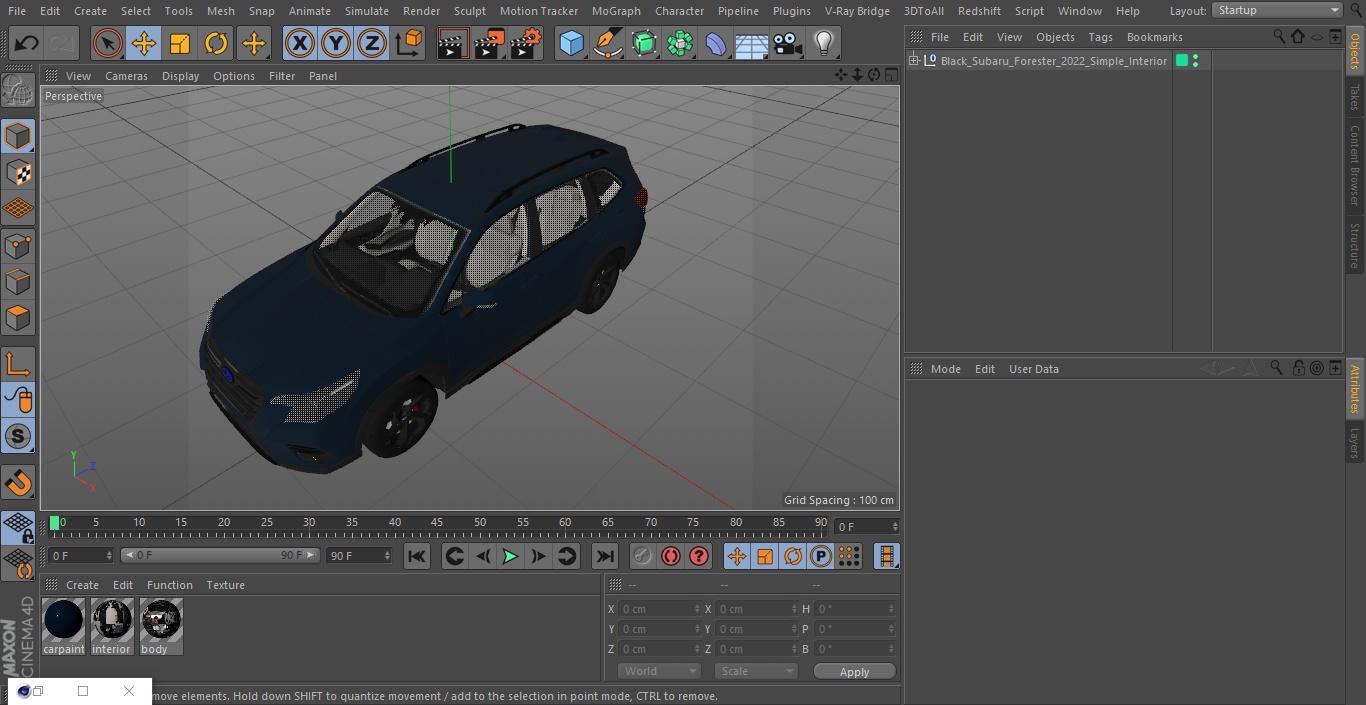The image size is (1366, 705).
Task: Open the File menu
Action: [x=16, y=11]
